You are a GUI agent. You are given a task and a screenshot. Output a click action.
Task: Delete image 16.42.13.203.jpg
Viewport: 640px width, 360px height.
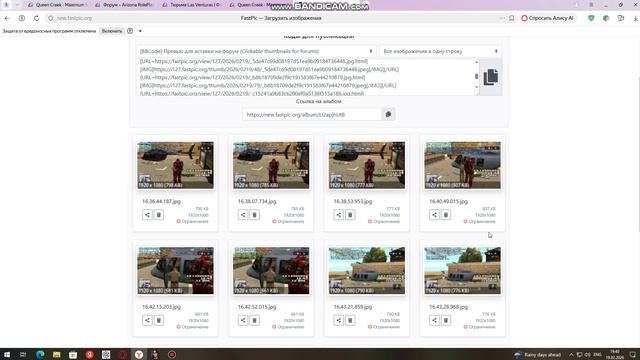click(x=159, y=320)
